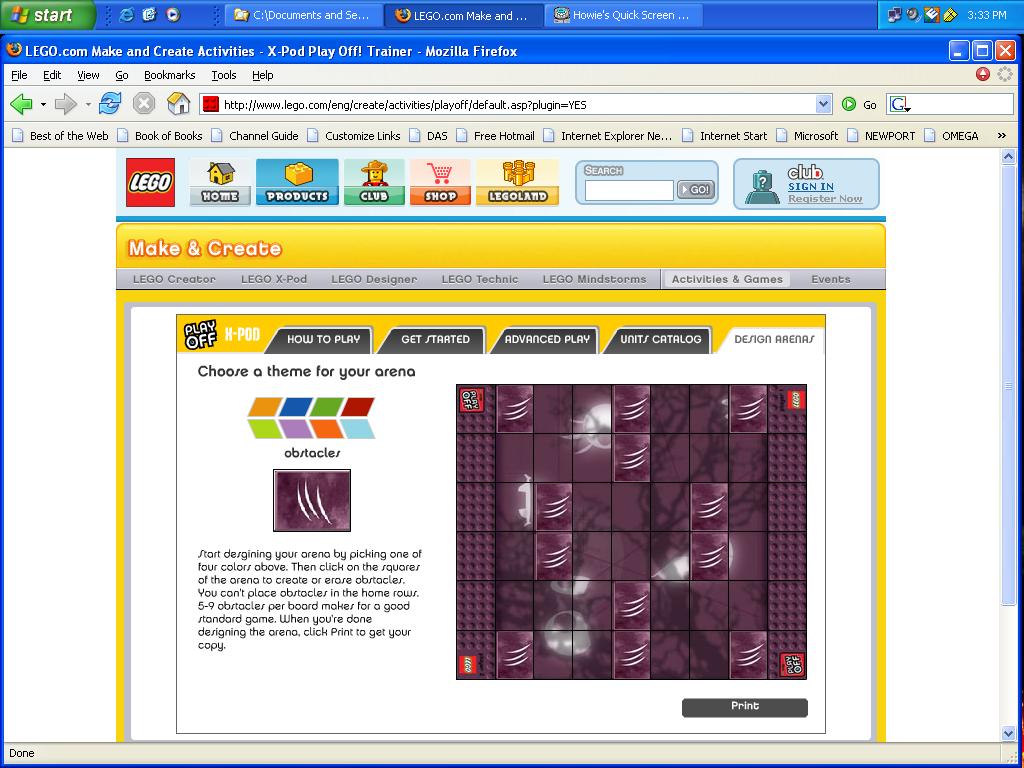Open the LEGO Shop cart icon
Image resolution: width=1024 pixels, height=768 pixels.
(440, 182)
